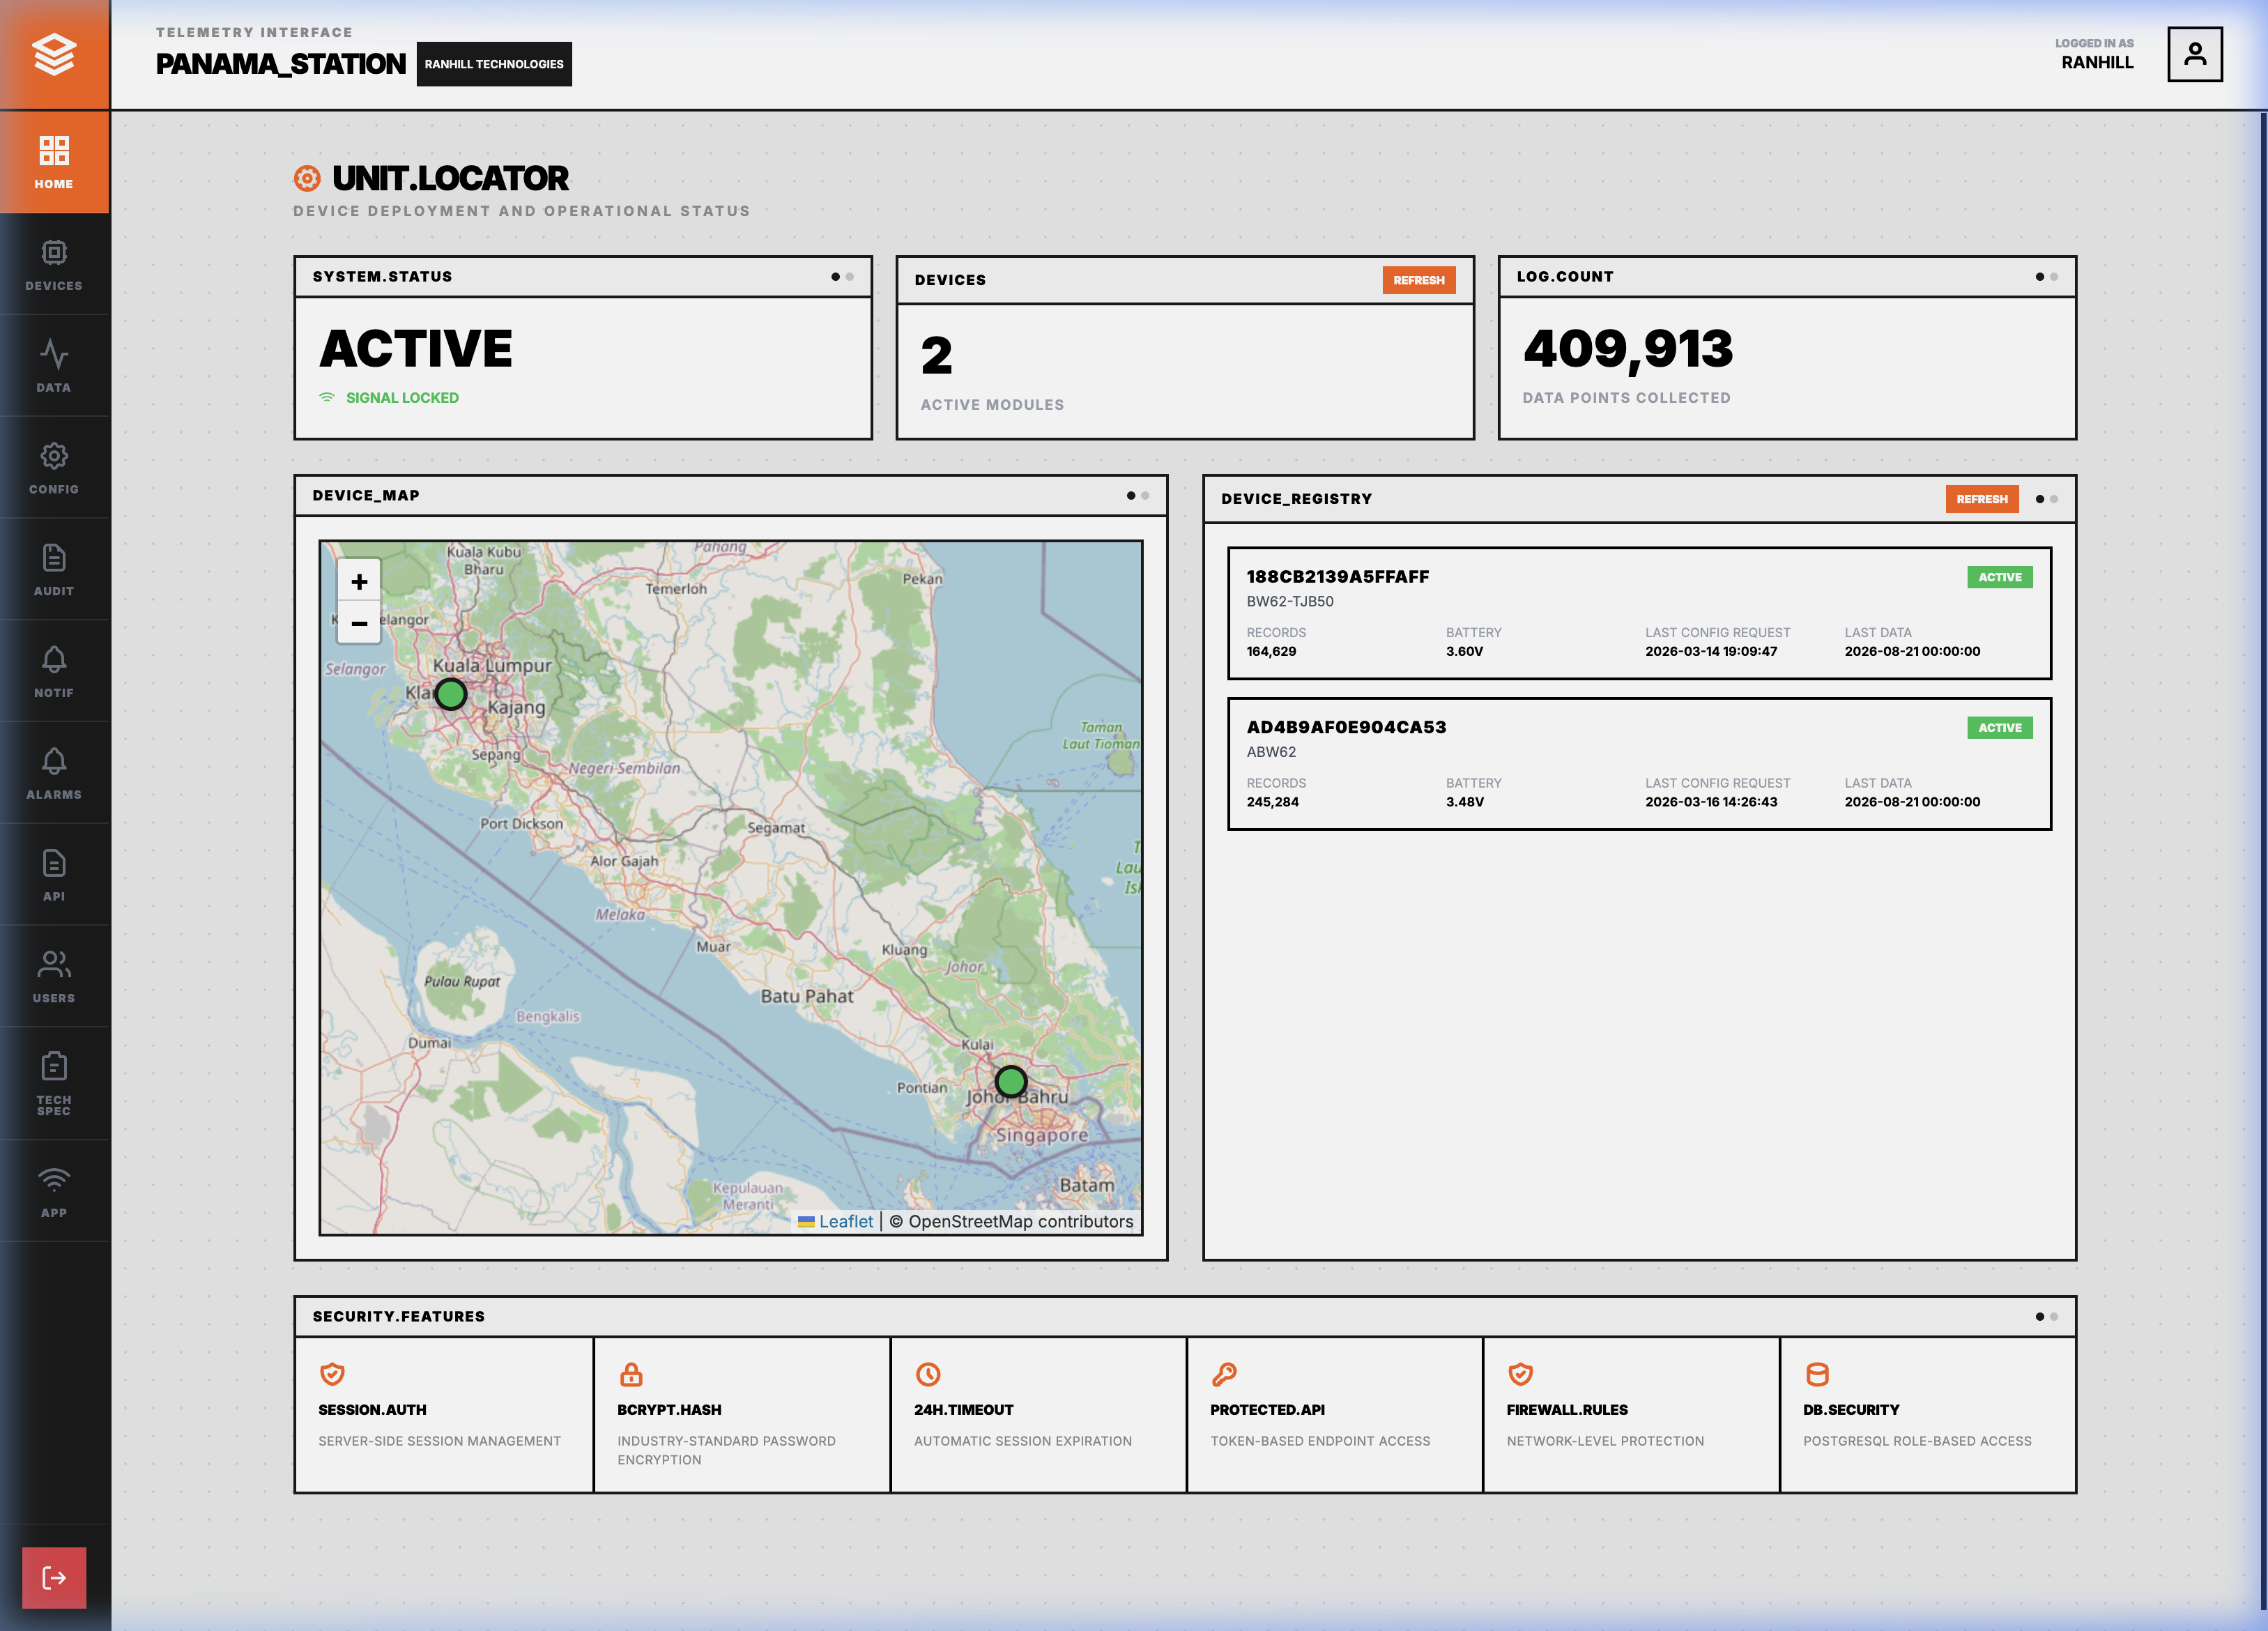Click the RANHILL logged-in username
The width and height of the screenshot is (2268, 1631).
(x=2097, y=62)
